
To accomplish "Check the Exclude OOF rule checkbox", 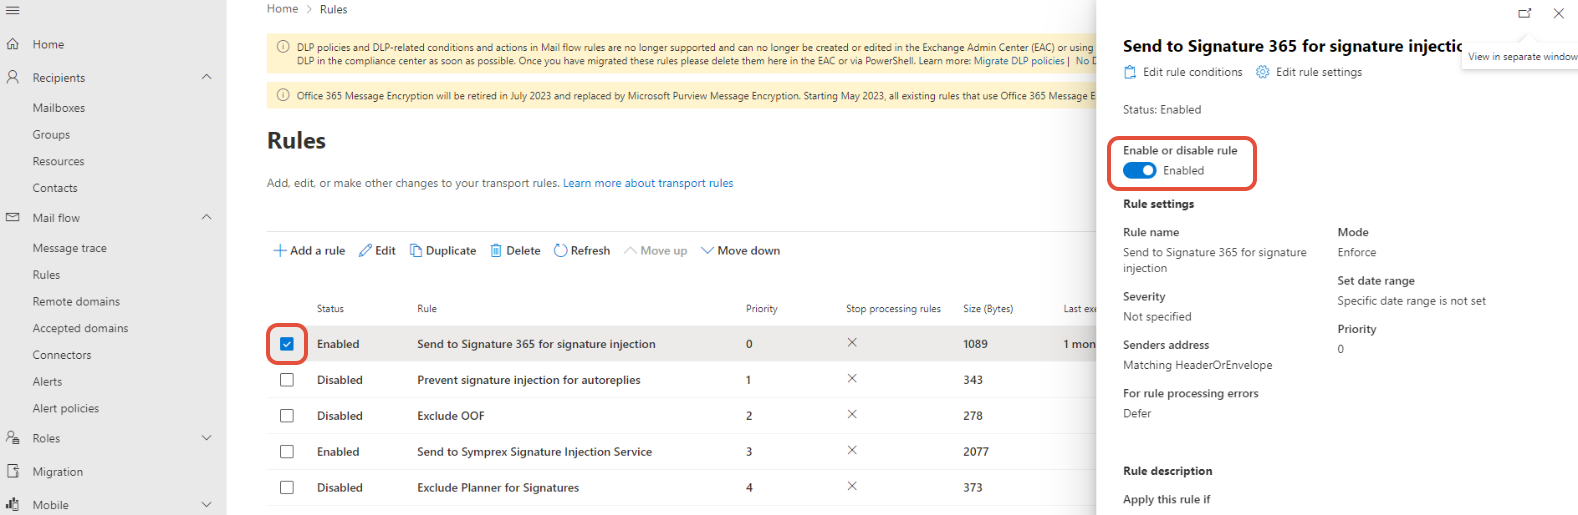I will [x=287, y=416].
